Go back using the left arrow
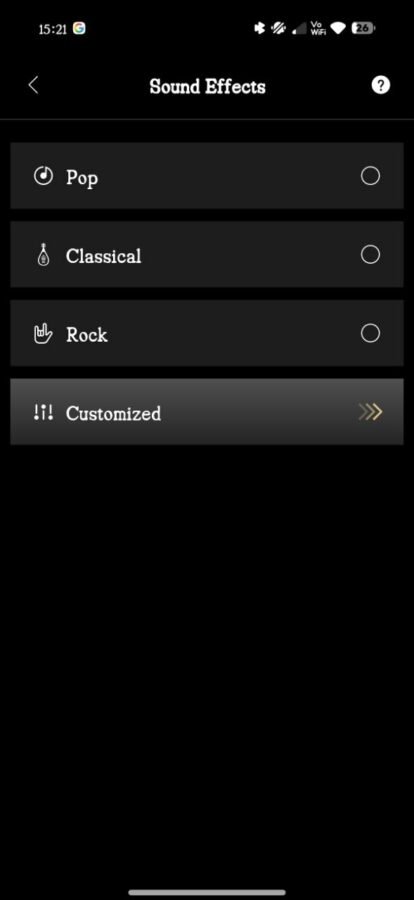This screenshot has width=414, height=900. (x=33, y=86)
